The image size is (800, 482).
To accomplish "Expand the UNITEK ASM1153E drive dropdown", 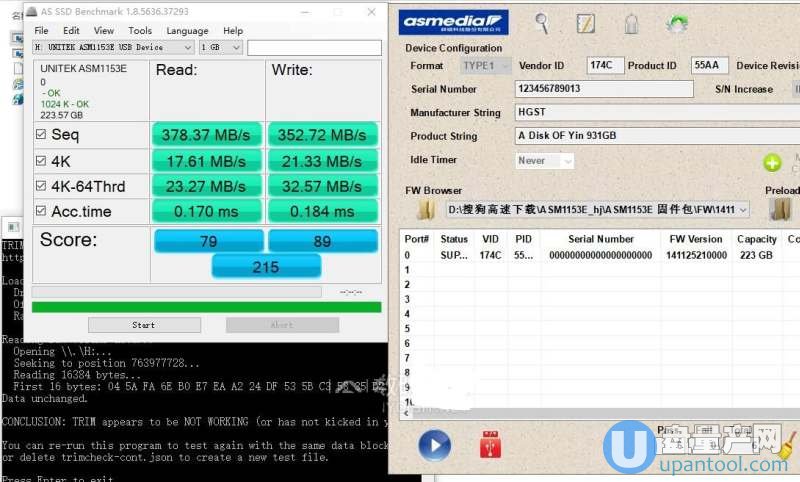I will click(188, 47).
